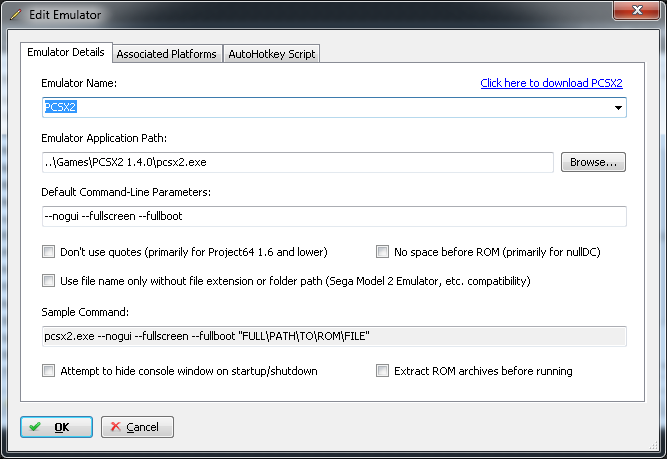Switch to the Associated Platforms tab
Screen dimensions: 667x459
pyautogui.click(x=167, y=54)
